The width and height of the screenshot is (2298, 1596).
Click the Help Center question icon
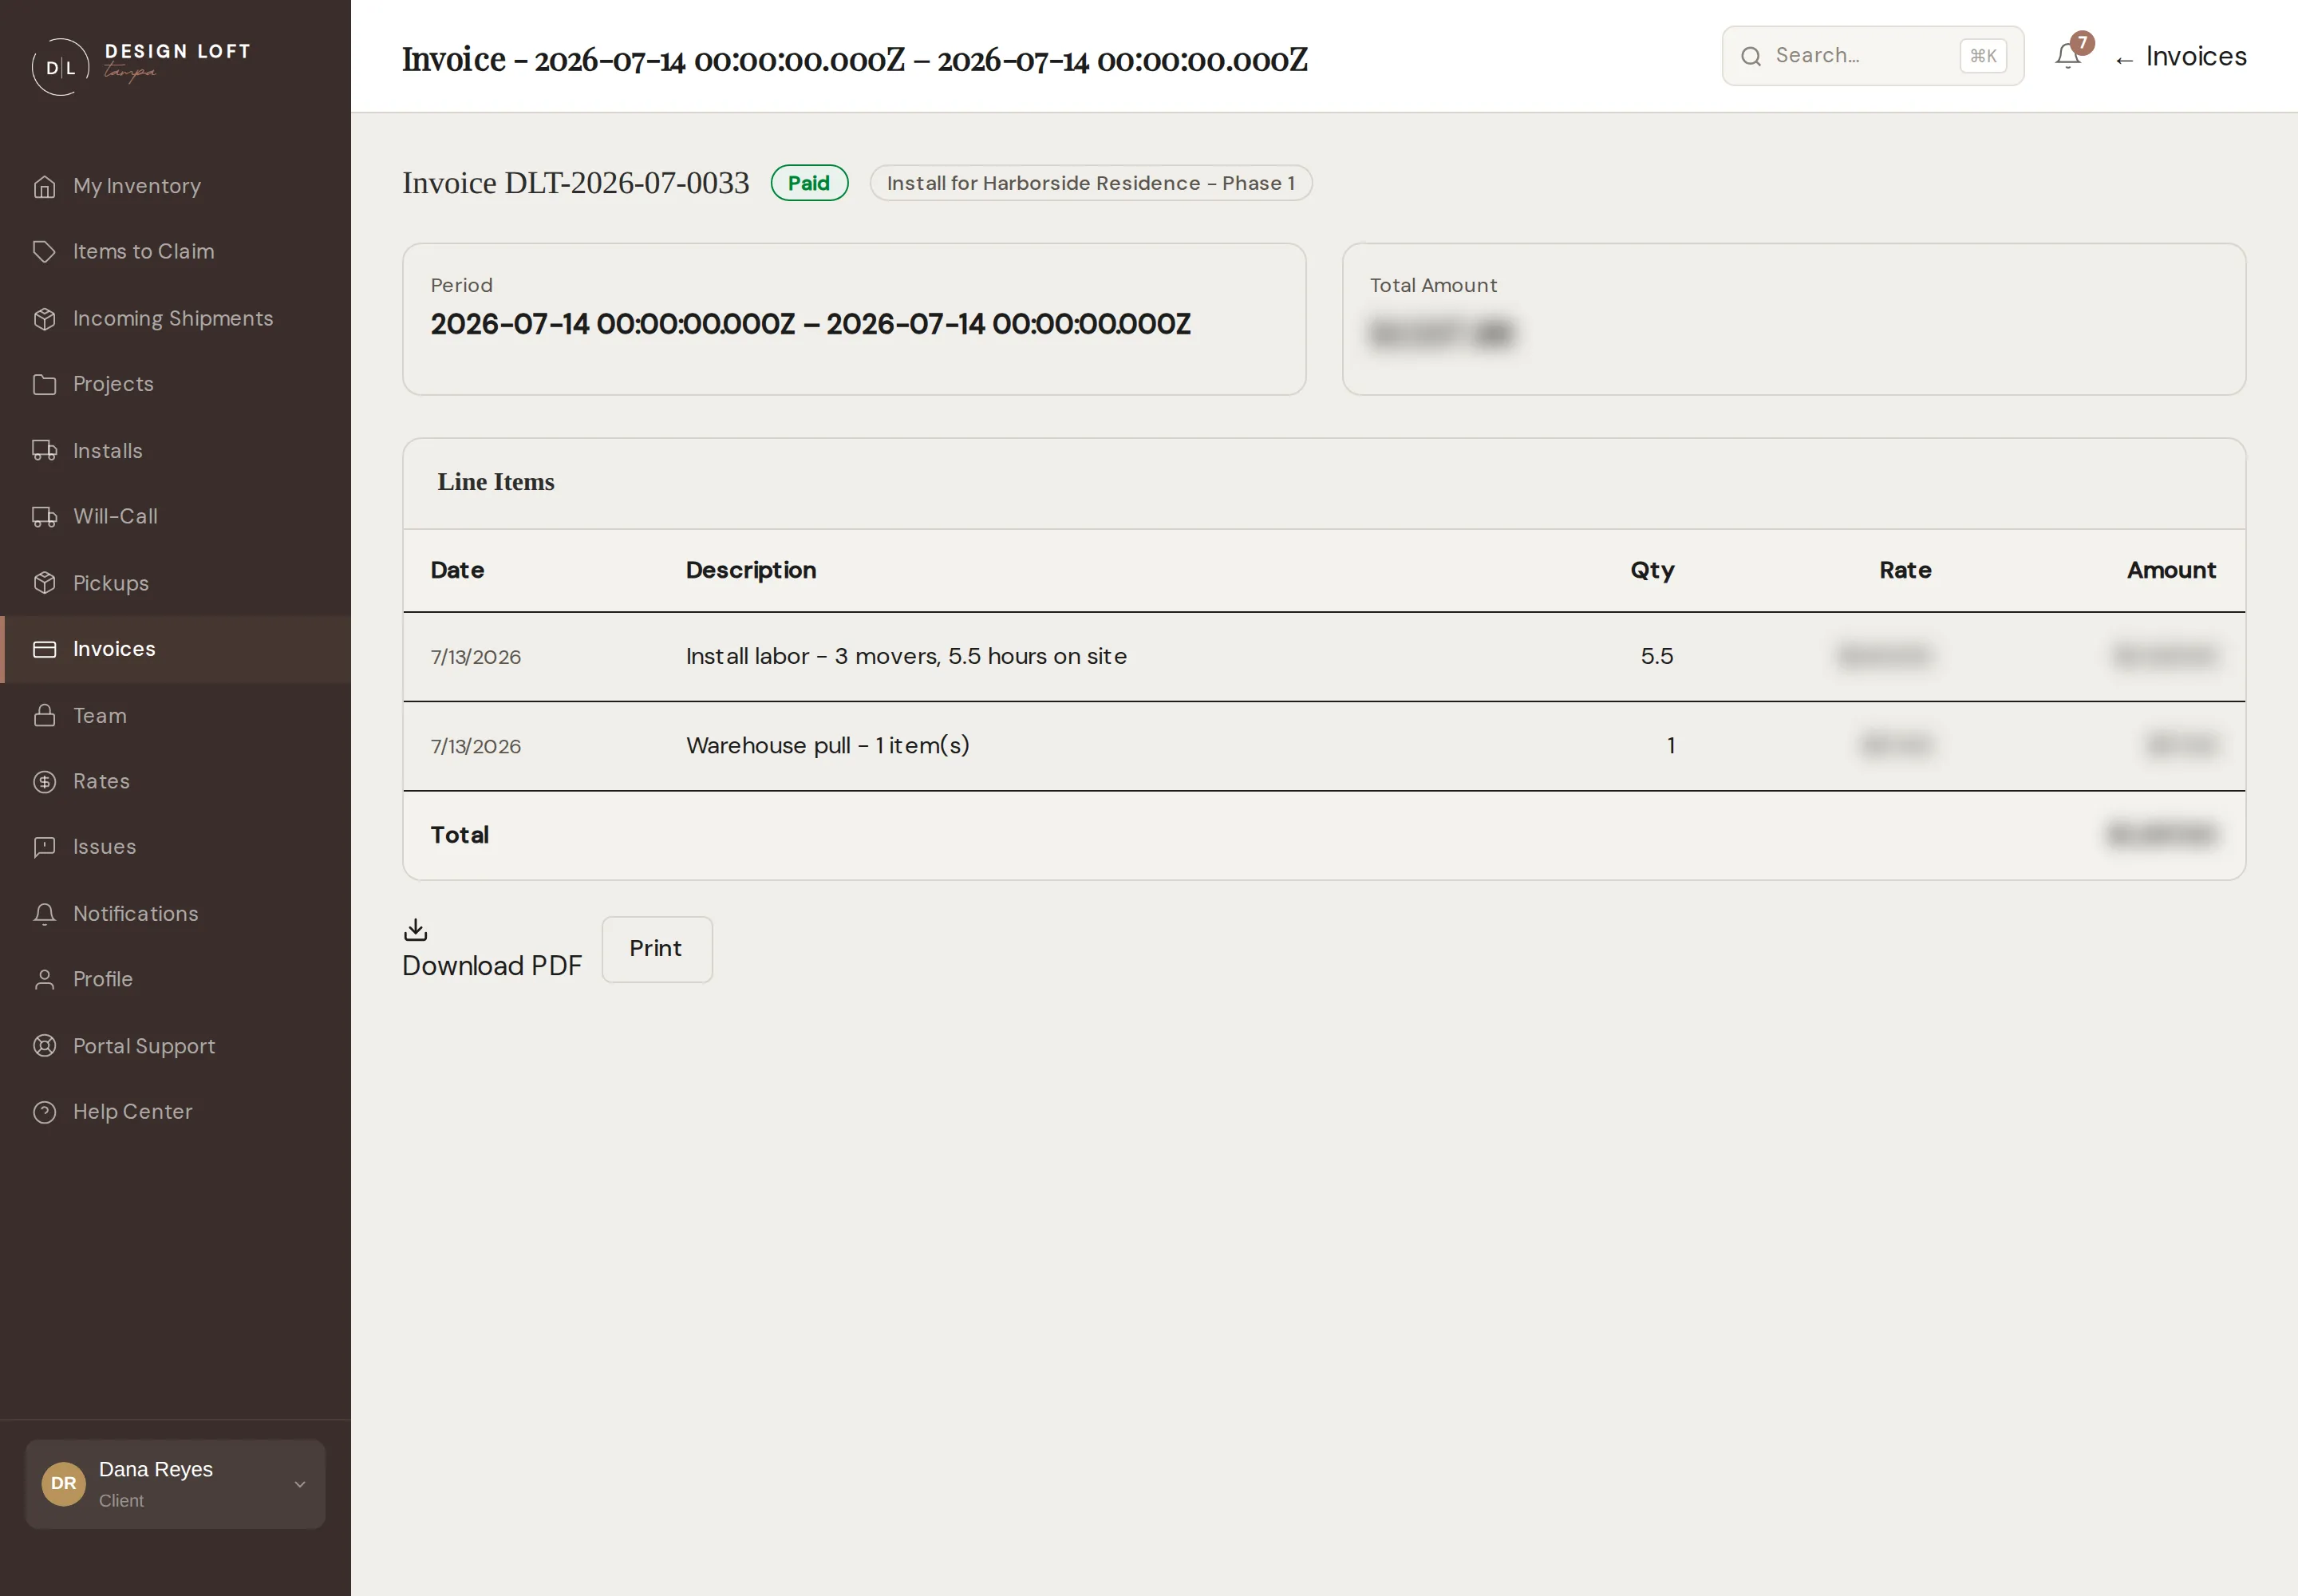(44, 1112)
